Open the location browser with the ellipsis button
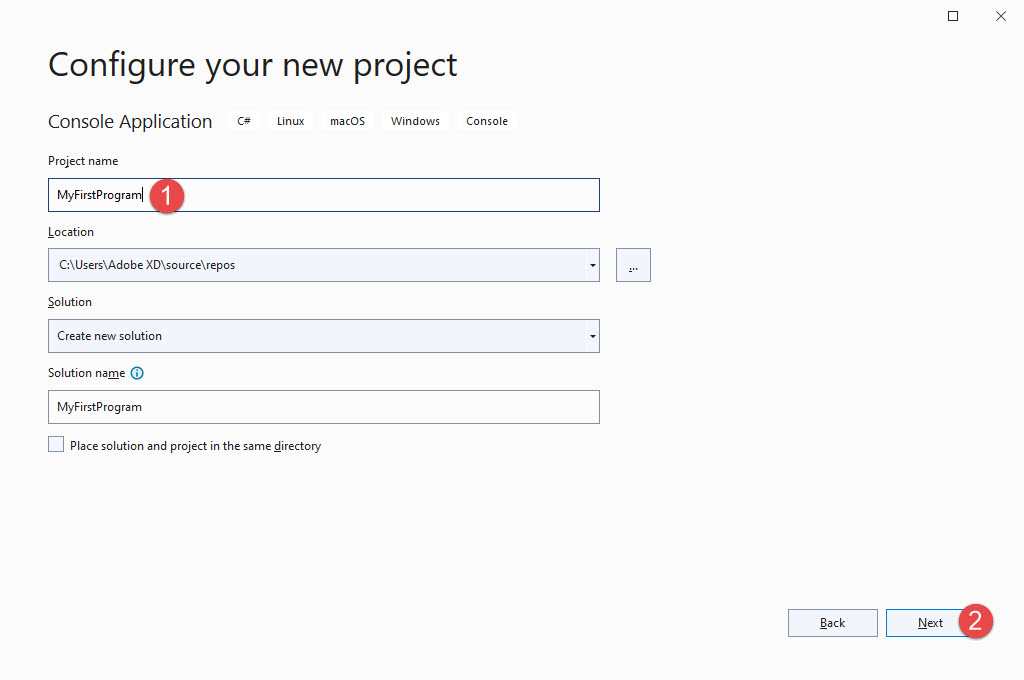1024x680 pixels. [x=633, y=264]
